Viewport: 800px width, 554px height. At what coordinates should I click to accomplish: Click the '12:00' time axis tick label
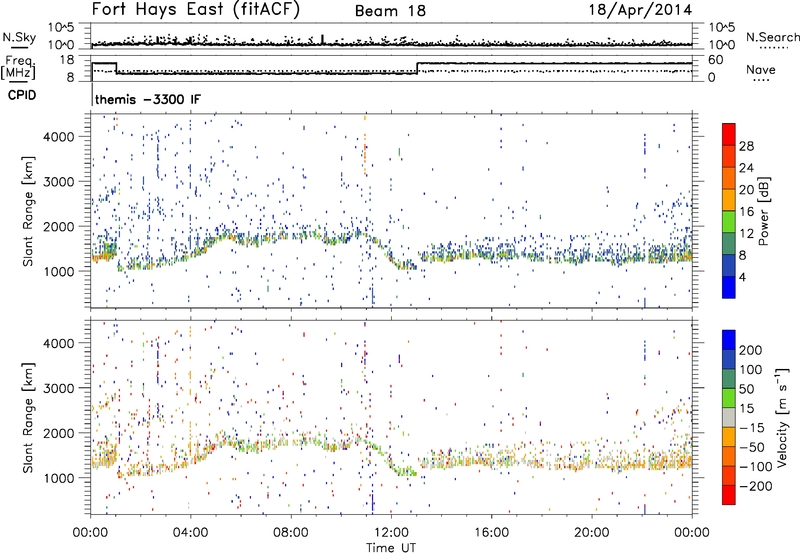tap(391, 533)
